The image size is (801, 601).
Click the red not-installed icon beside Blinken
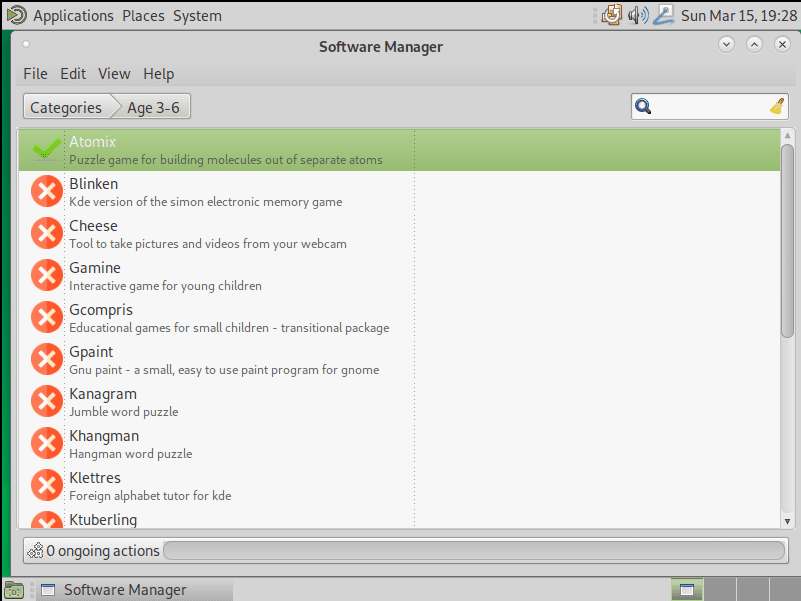click(x=47, y=191)
